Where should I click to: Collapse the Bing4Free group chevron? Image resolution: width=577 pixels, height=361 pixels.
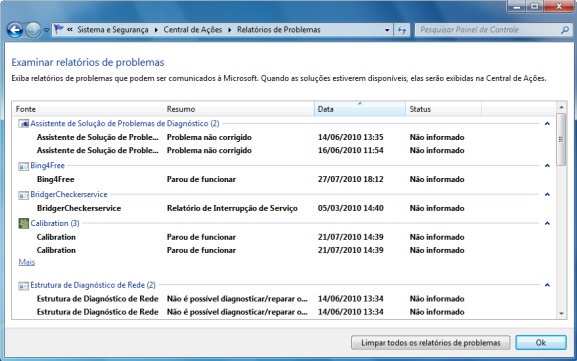click(547, 166)
